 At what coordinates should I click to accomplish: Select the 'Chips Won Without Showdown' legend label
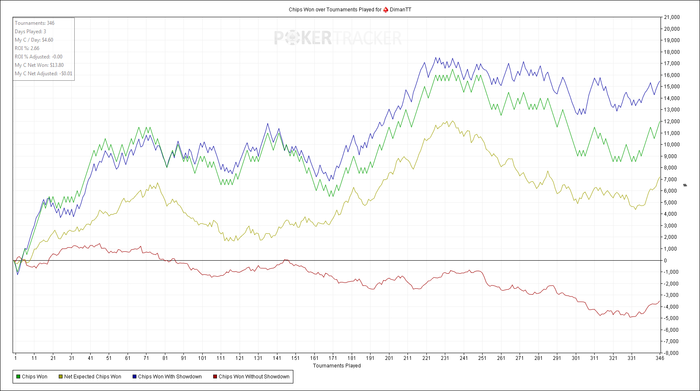(254, 377)
